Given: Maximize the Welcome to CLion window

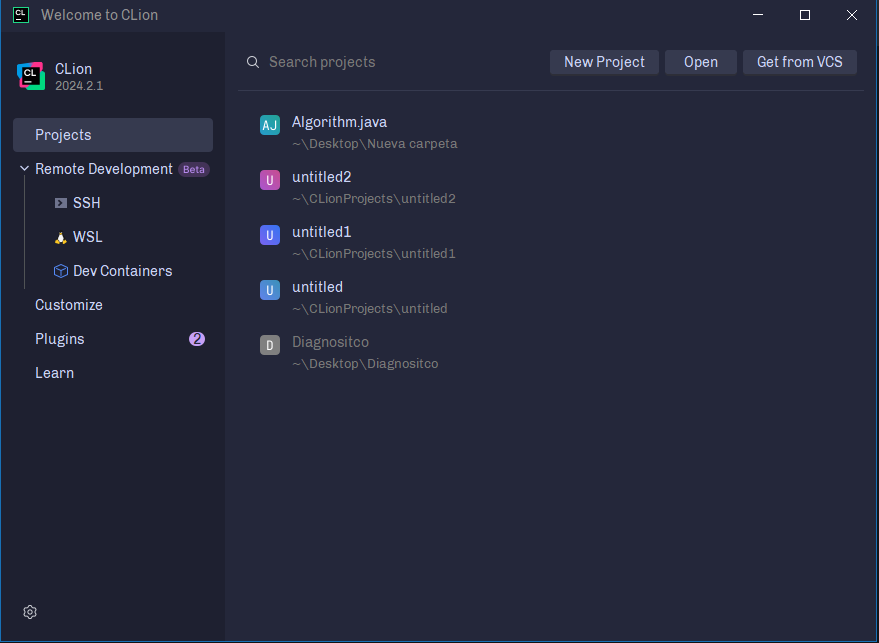Looking at the screenshot, I should coord(804,15).
